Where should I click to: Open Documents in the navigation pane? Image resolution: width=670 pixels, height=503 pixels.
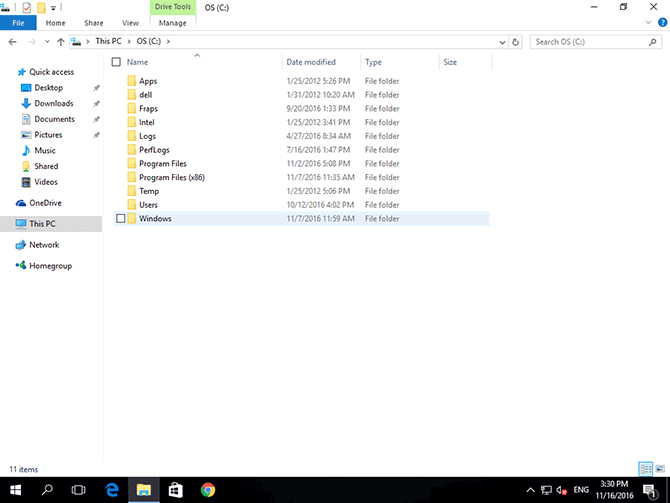click(54, 119)
